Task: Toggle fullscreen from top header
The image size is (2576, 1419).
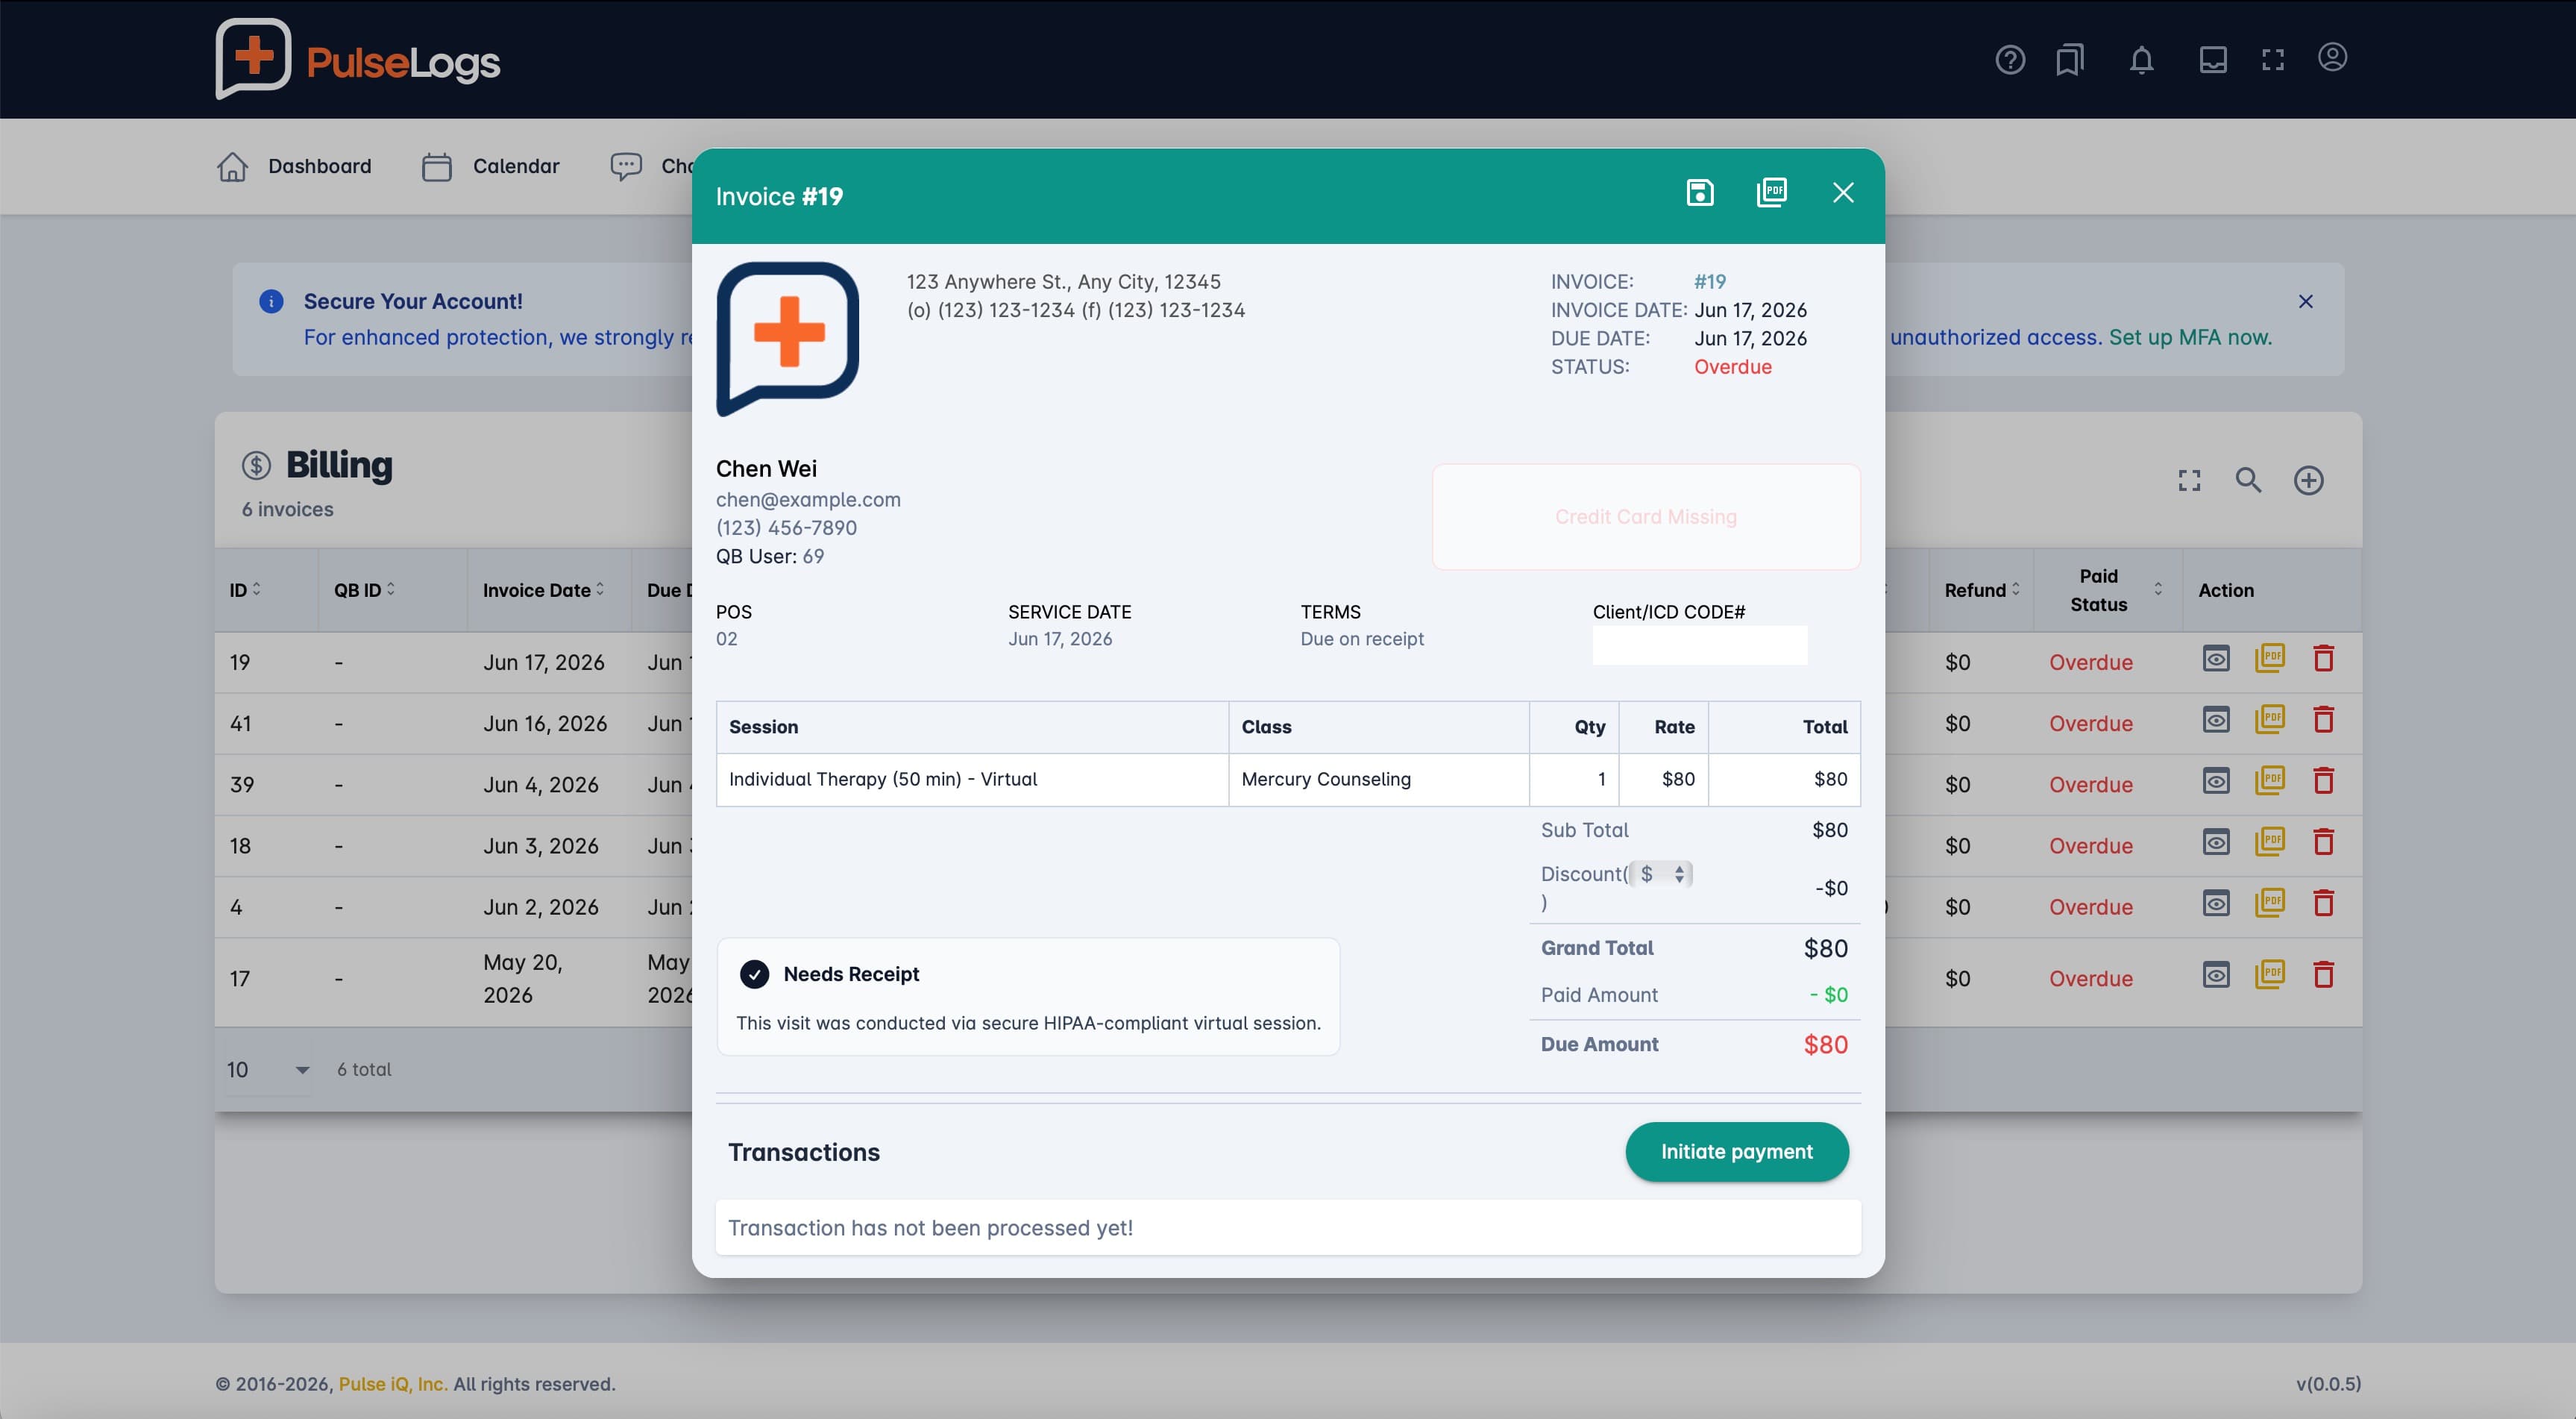Action: [x=2273, y=60]
